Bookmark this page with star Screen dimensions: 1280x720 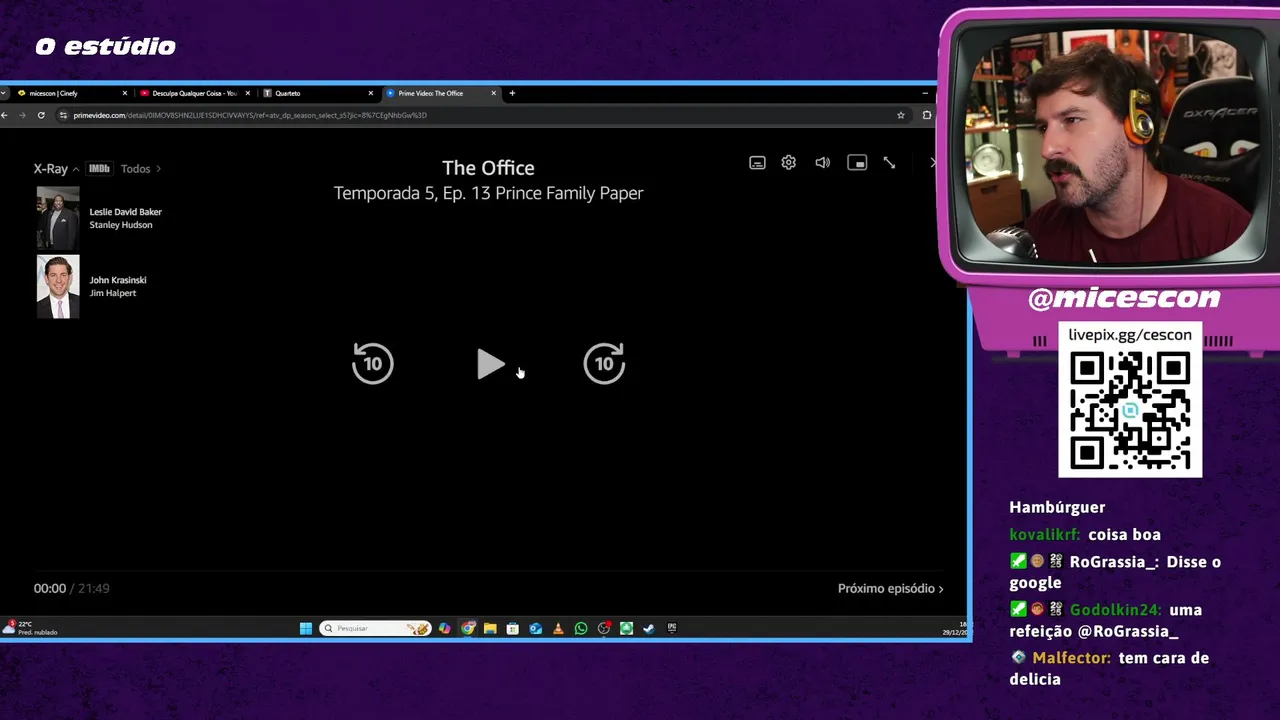pos(901,115)
